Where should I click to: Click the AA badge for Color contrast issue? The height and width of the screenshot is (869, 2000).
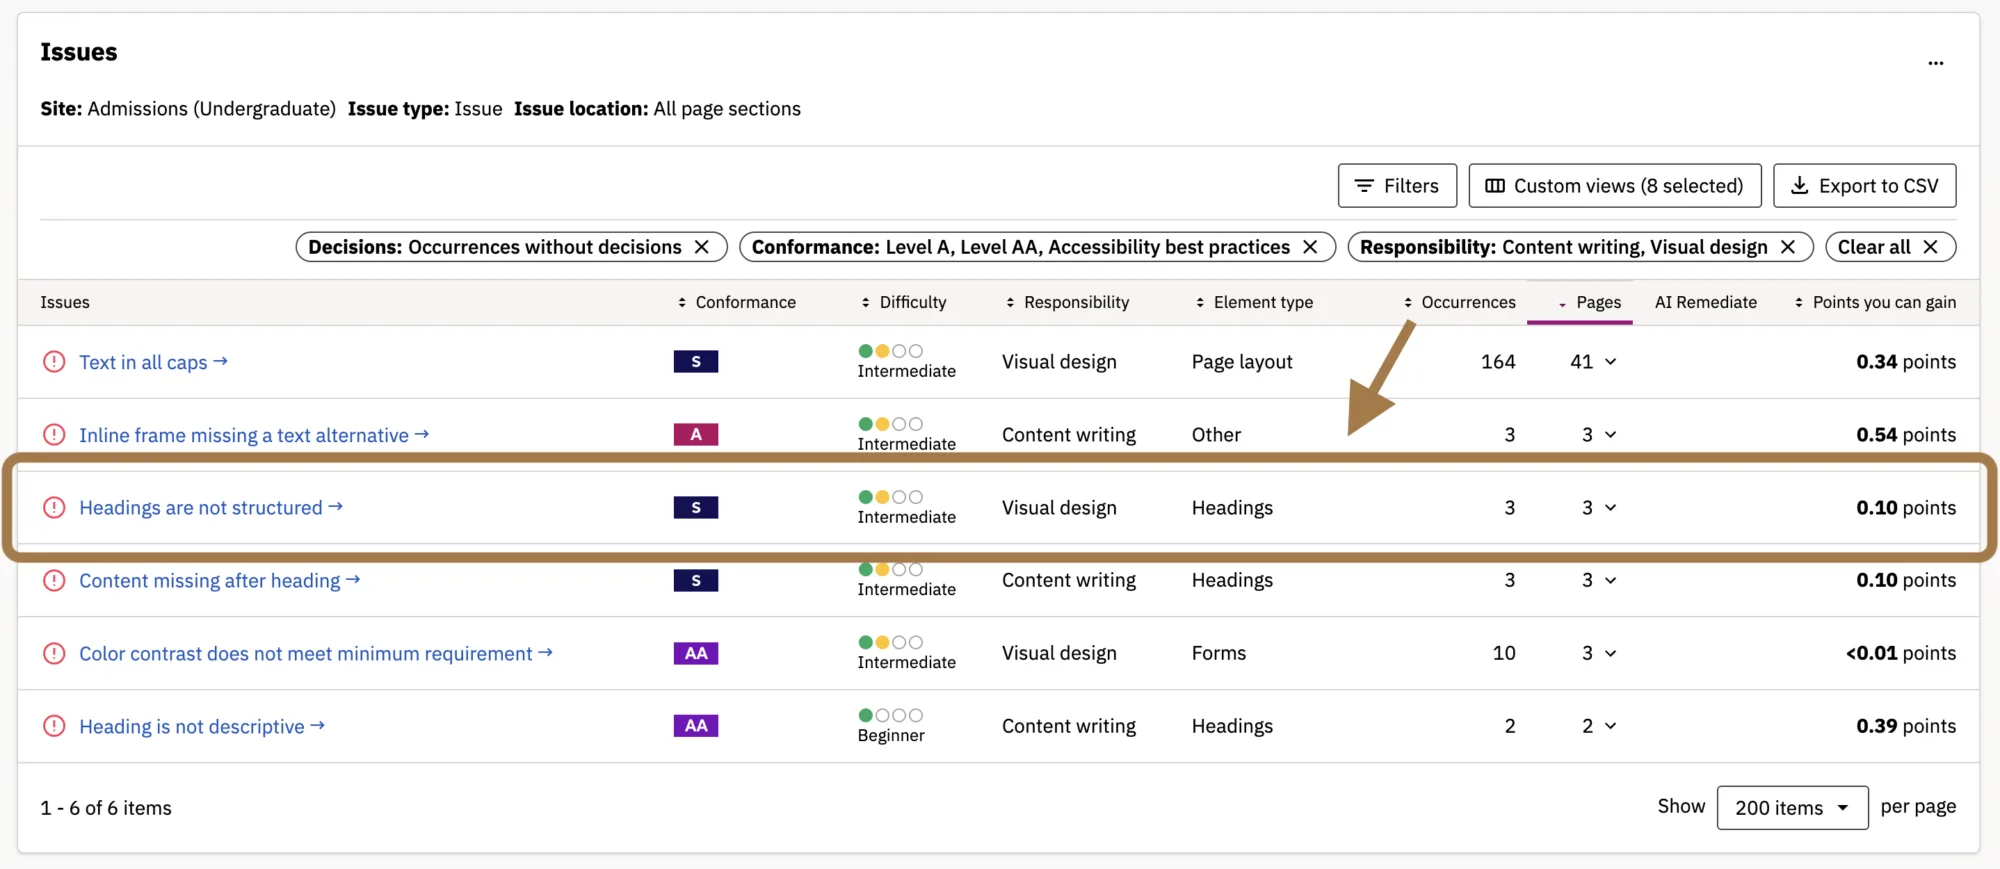696,654
